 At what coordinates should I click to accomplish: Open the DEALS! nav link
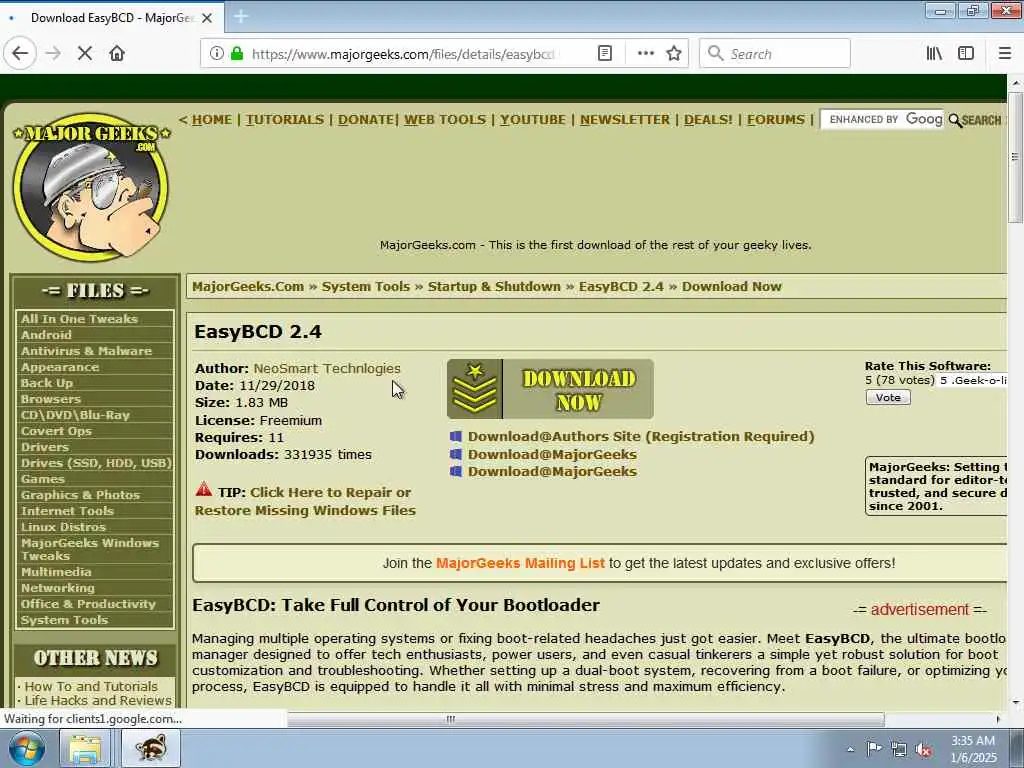(708, 120)
